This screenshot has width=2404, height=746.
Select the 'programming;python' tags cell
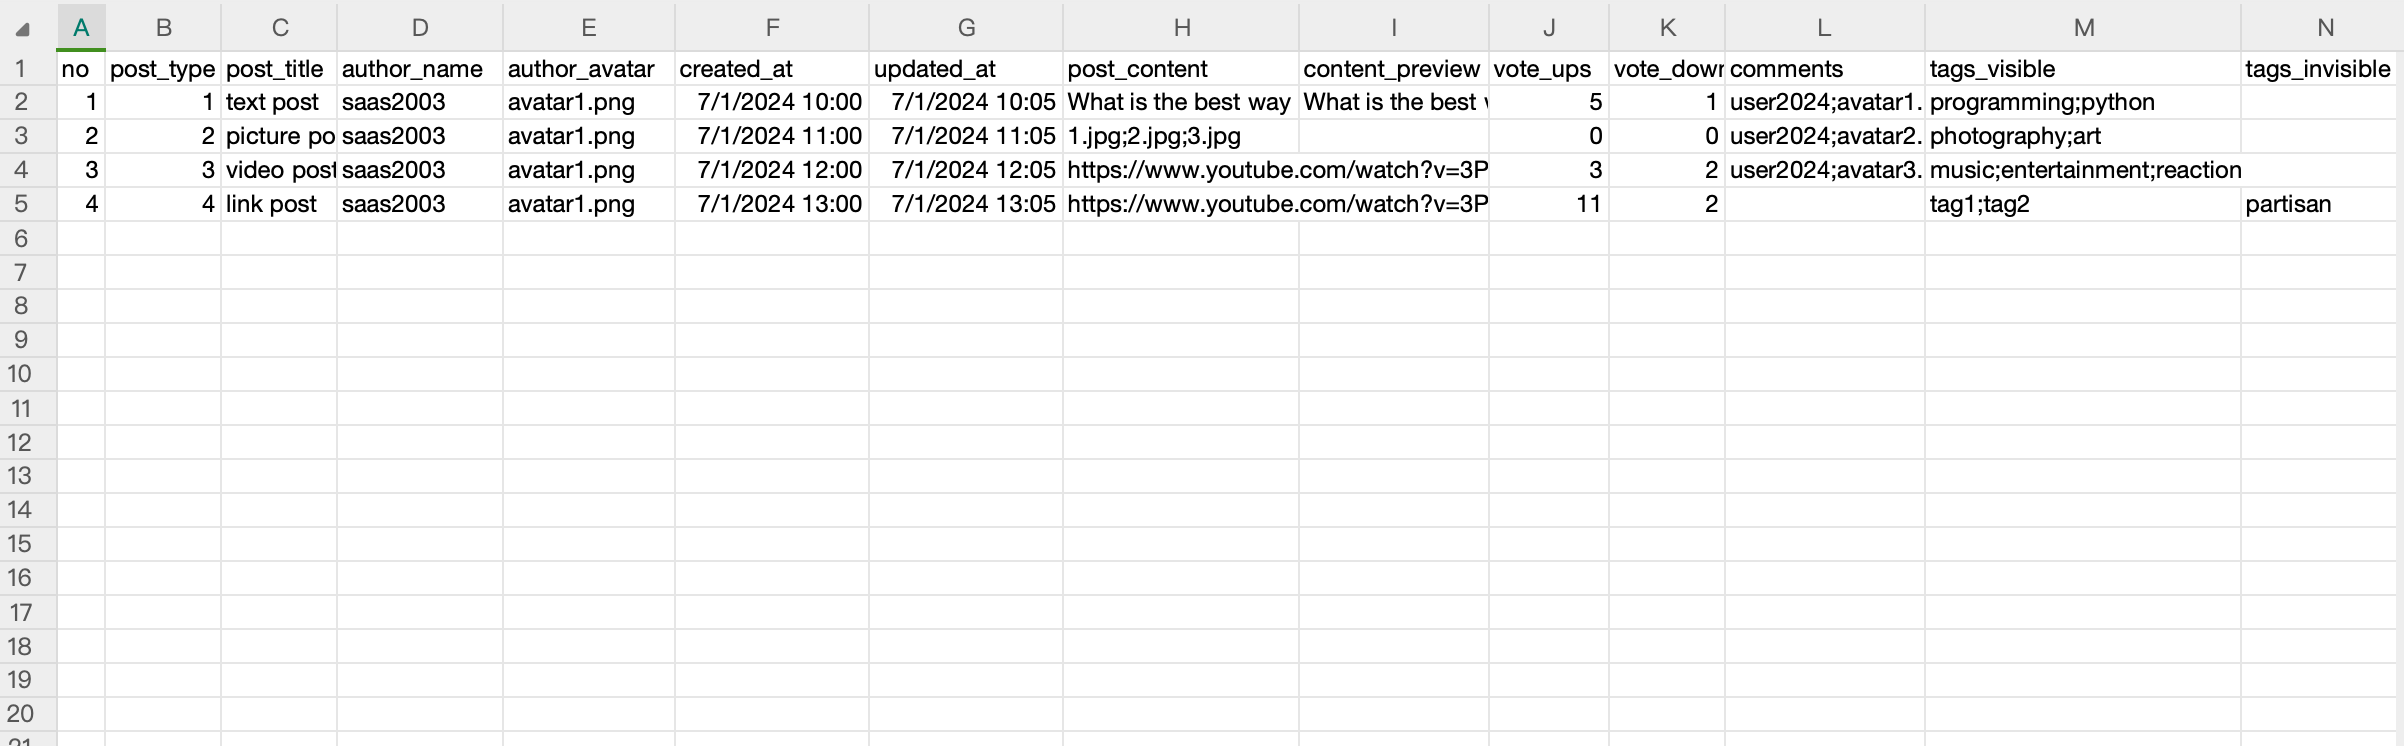pyautogui.click(x=2082, y=102)
